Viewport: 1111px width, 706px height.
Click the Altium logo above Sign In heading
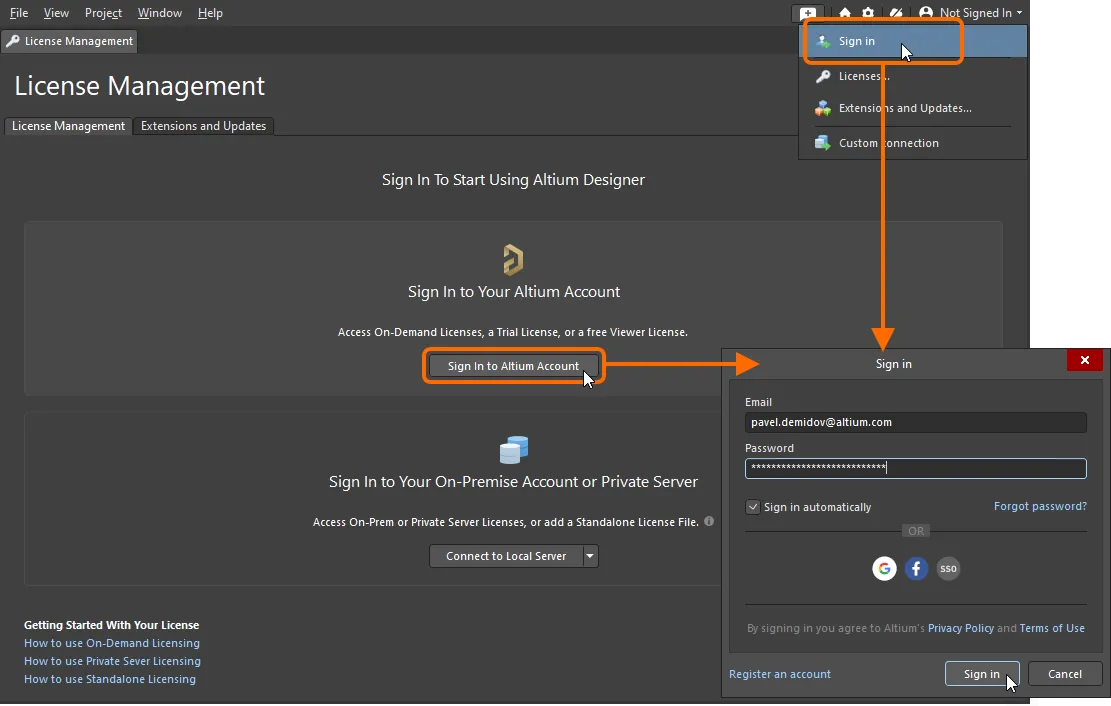(513, 259)
